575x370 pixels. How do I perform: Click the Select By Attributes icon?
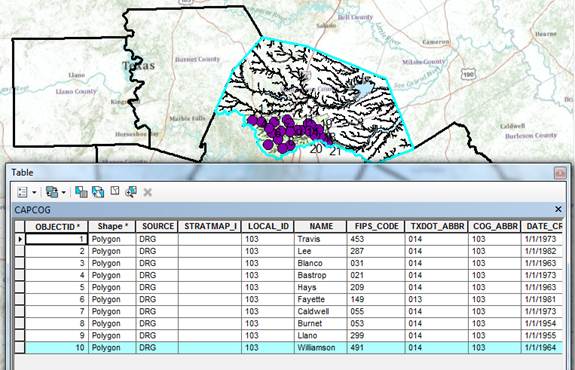81,191
